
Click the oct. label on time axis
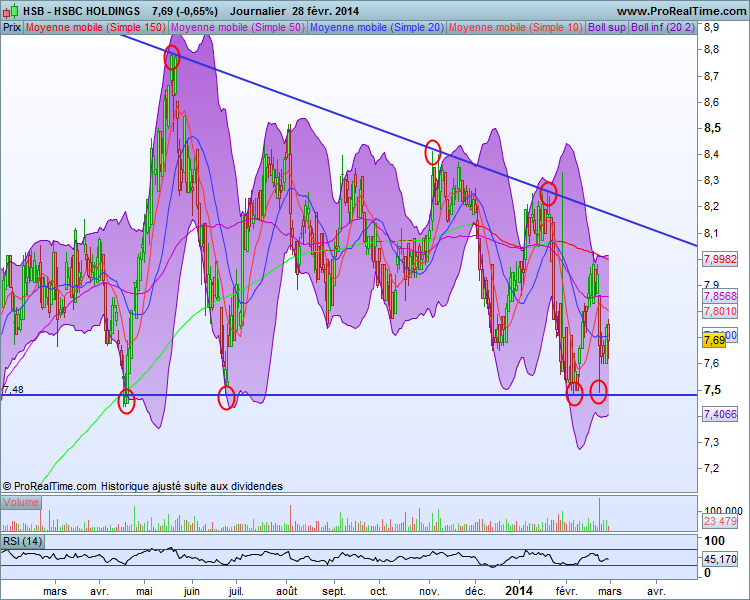click(379, 591)
